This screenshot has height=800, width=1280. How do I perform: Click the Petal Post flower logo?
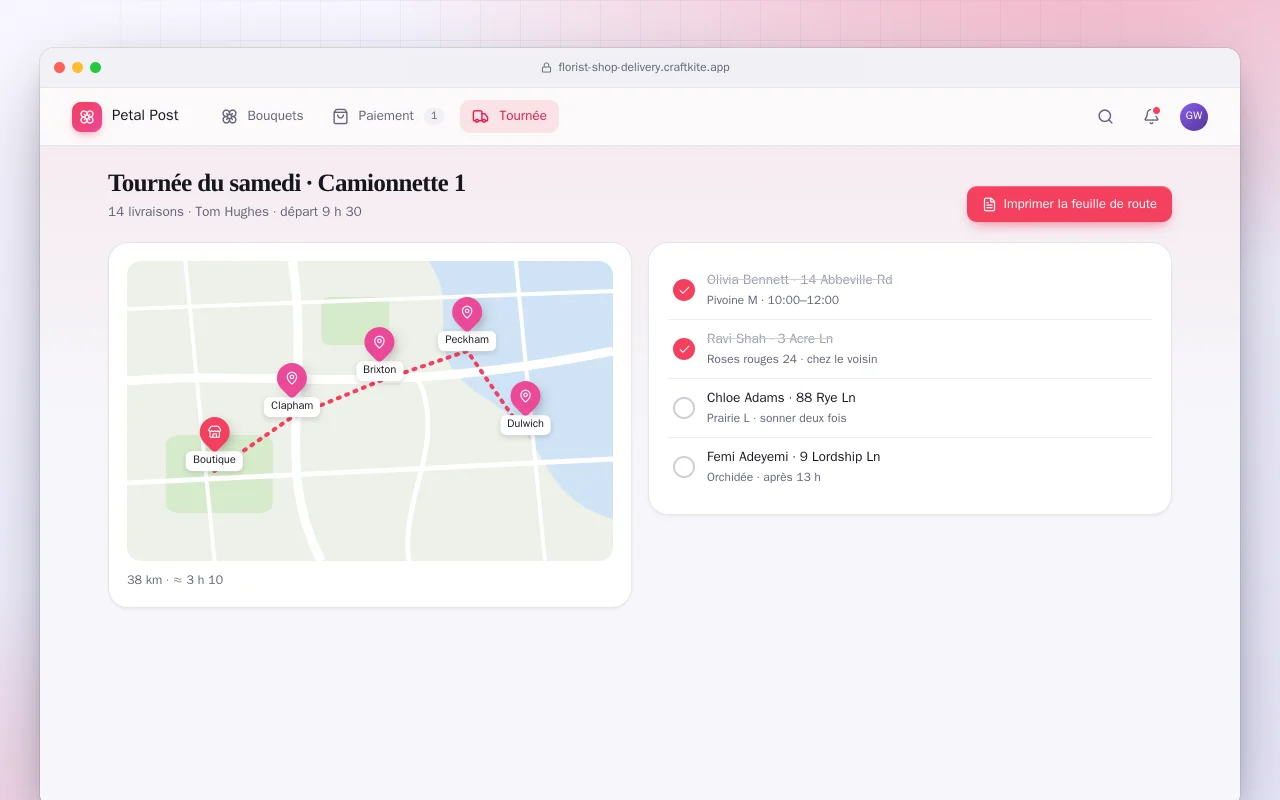[x=87, y=117]
